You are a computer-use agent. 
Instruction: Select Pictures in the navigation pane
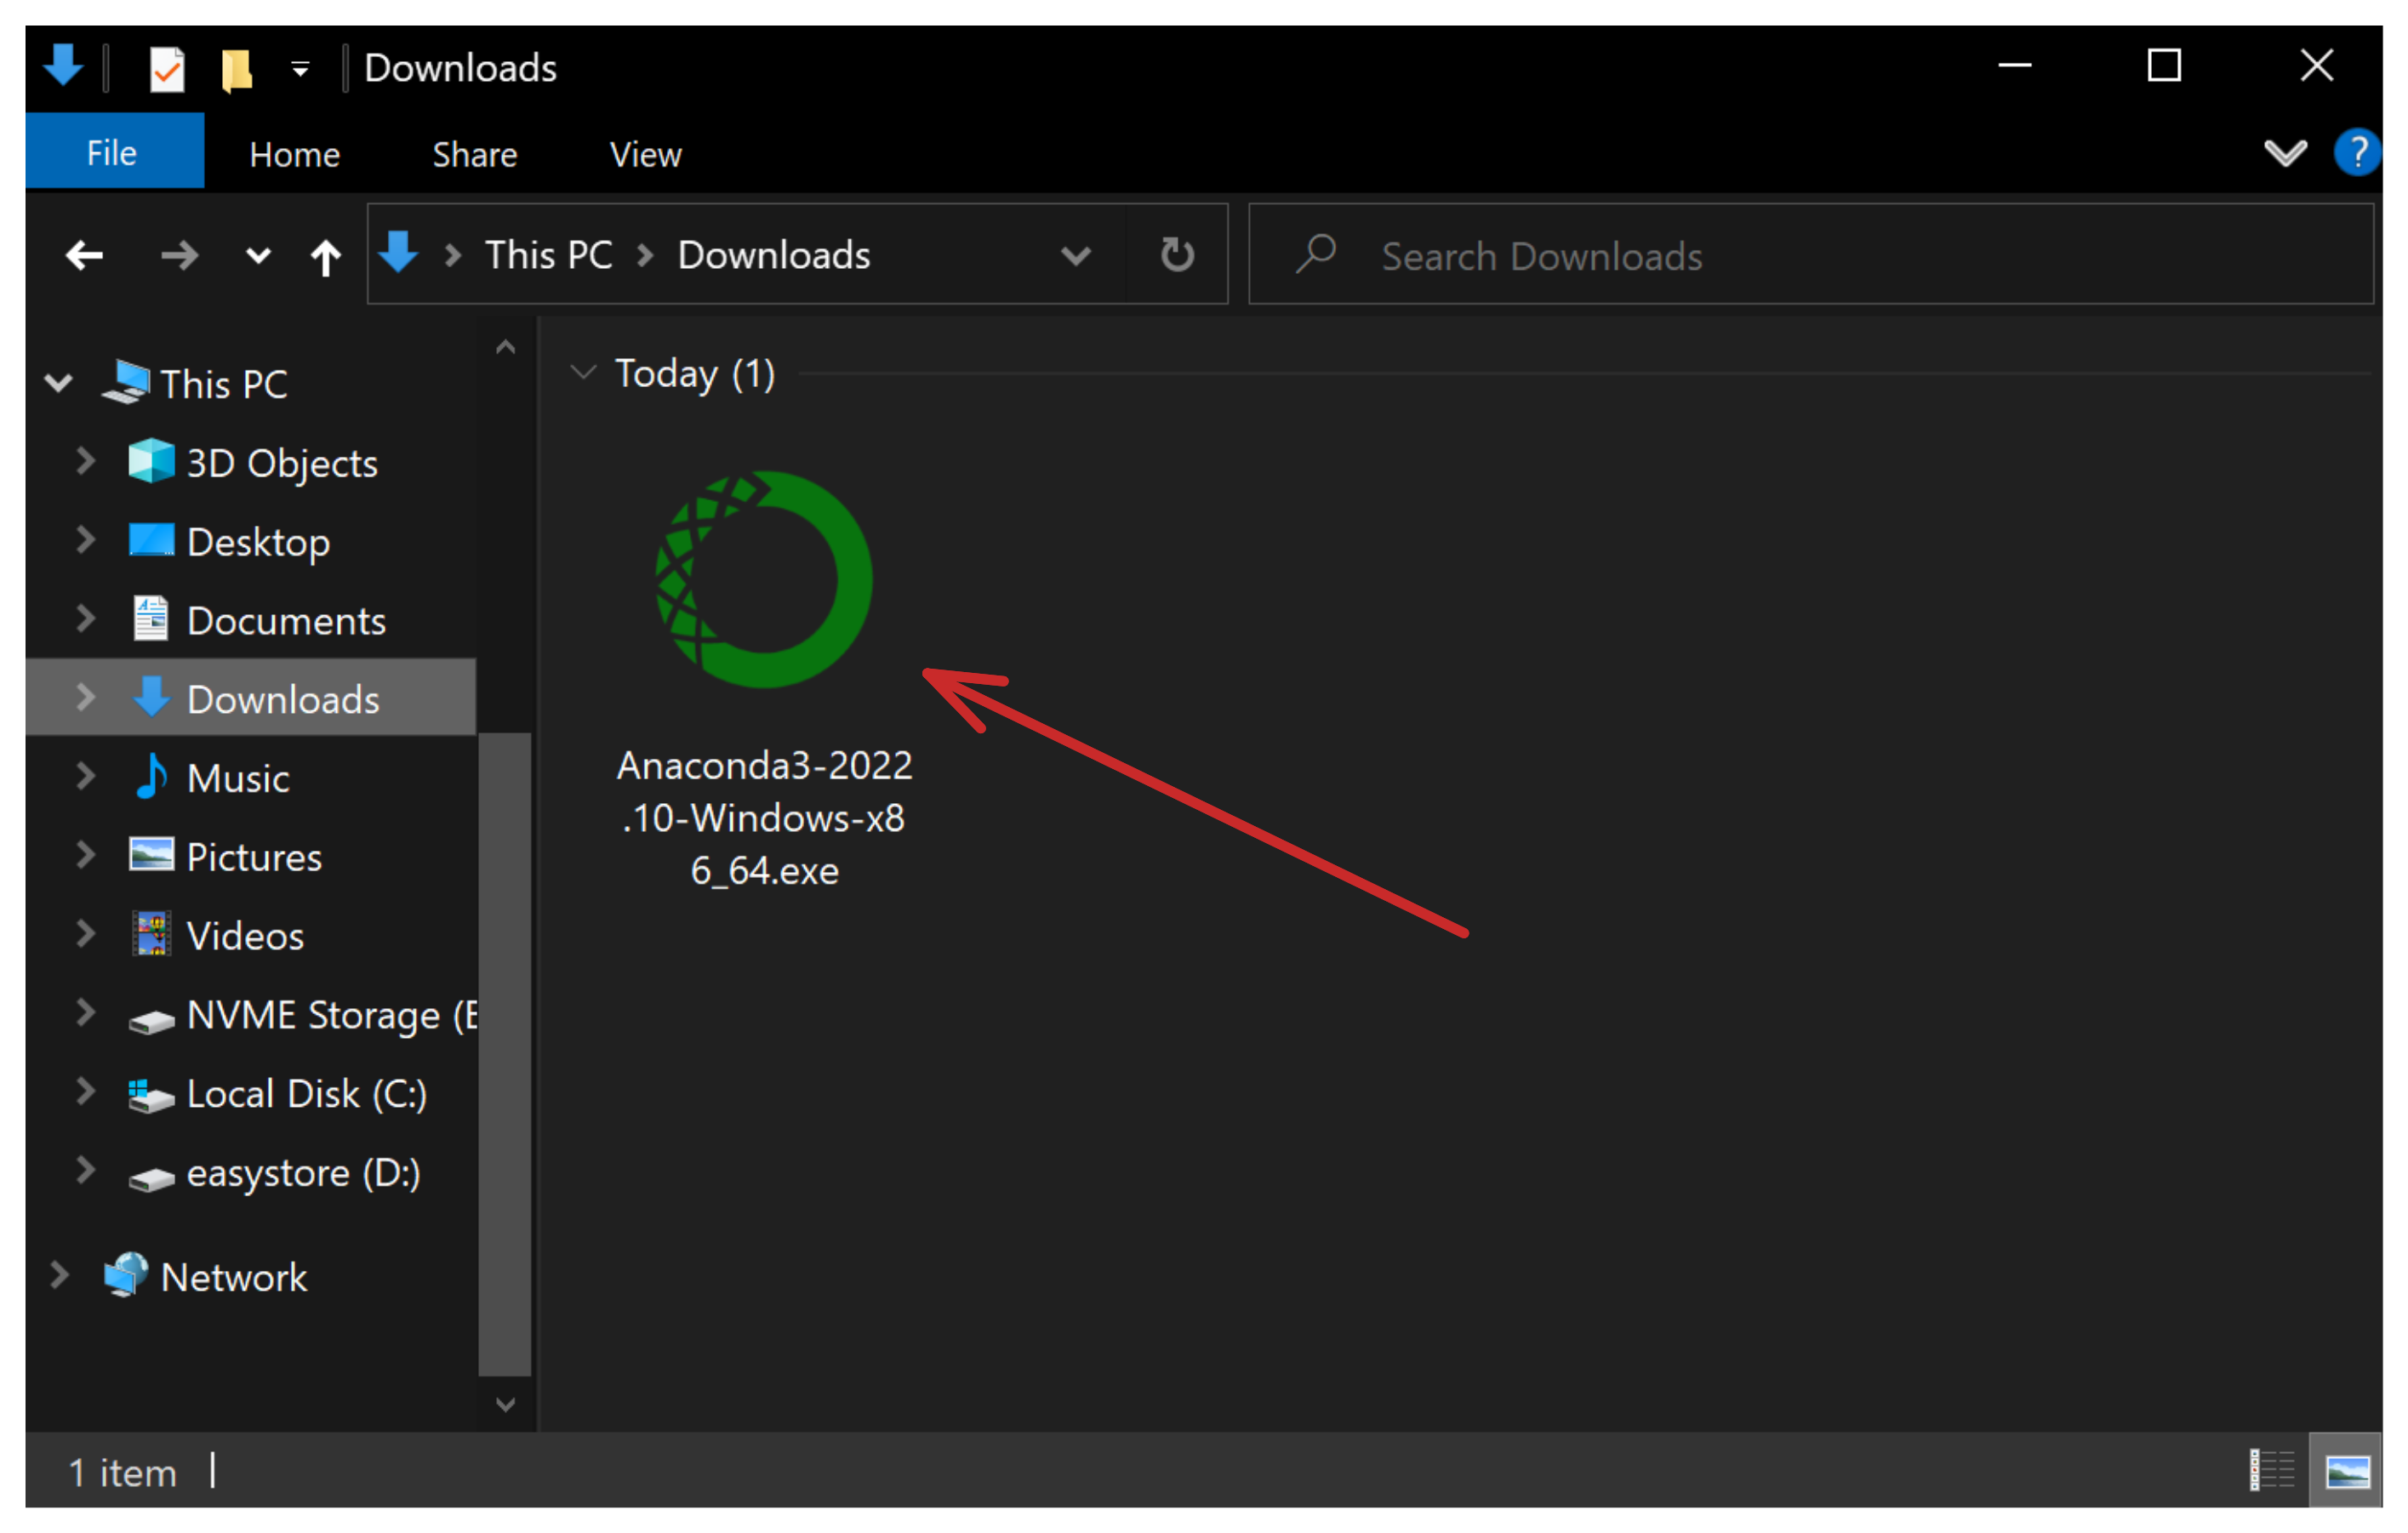click(x=254, y=857)
